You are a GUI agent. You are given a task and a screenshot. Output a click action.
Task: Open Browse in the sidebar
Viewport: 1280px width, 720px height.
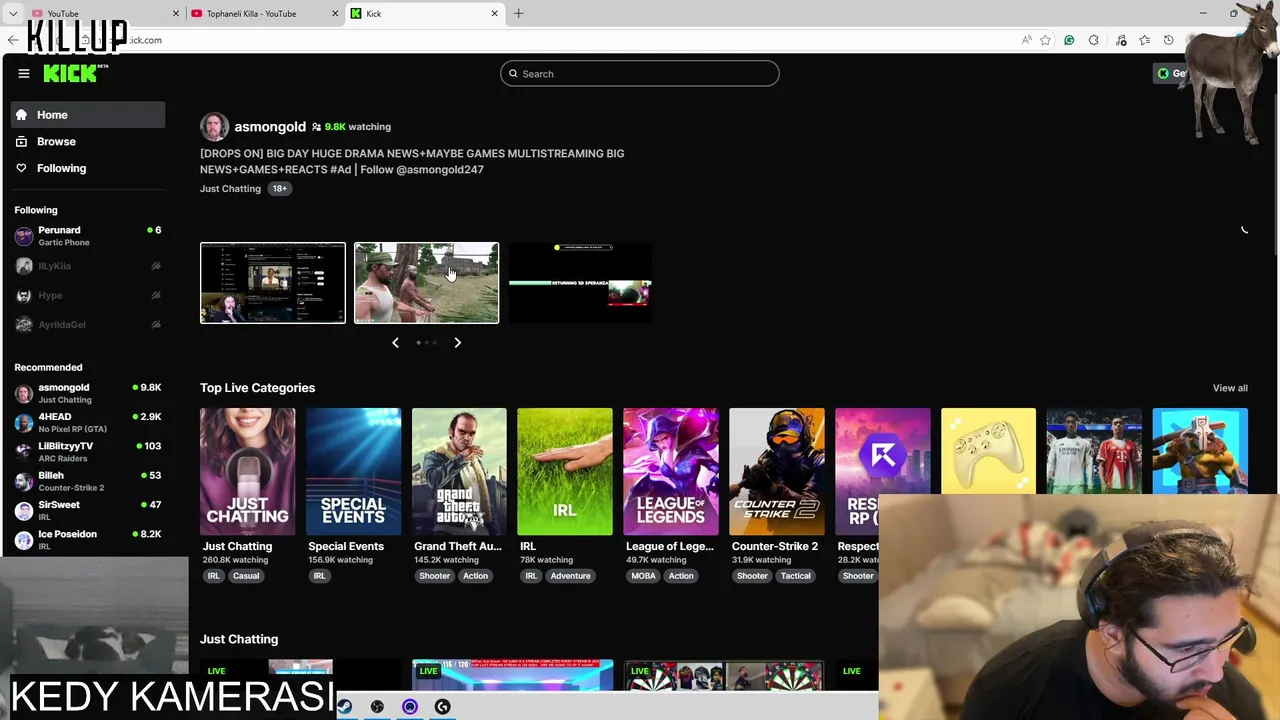tap(88, 141)
